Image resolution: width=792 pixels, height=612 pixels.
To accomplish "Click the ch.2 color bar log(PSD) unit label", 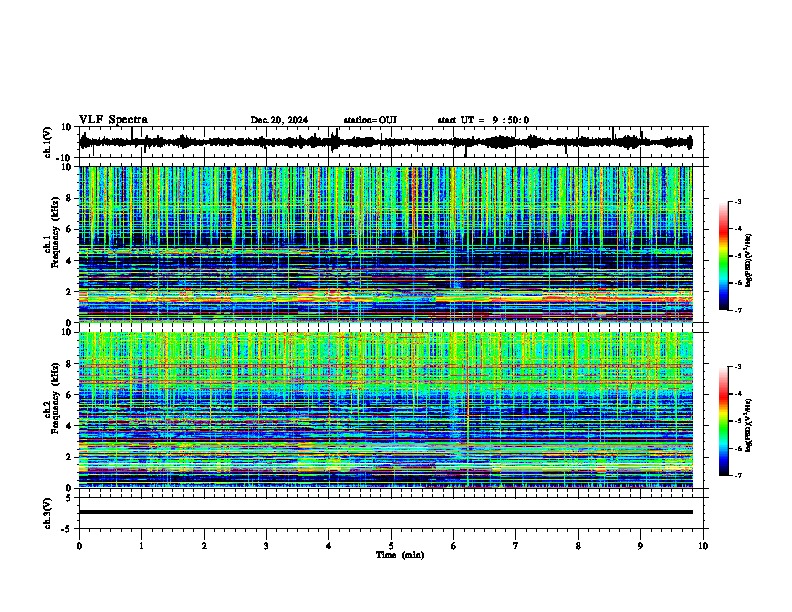I will coord(749,425).
